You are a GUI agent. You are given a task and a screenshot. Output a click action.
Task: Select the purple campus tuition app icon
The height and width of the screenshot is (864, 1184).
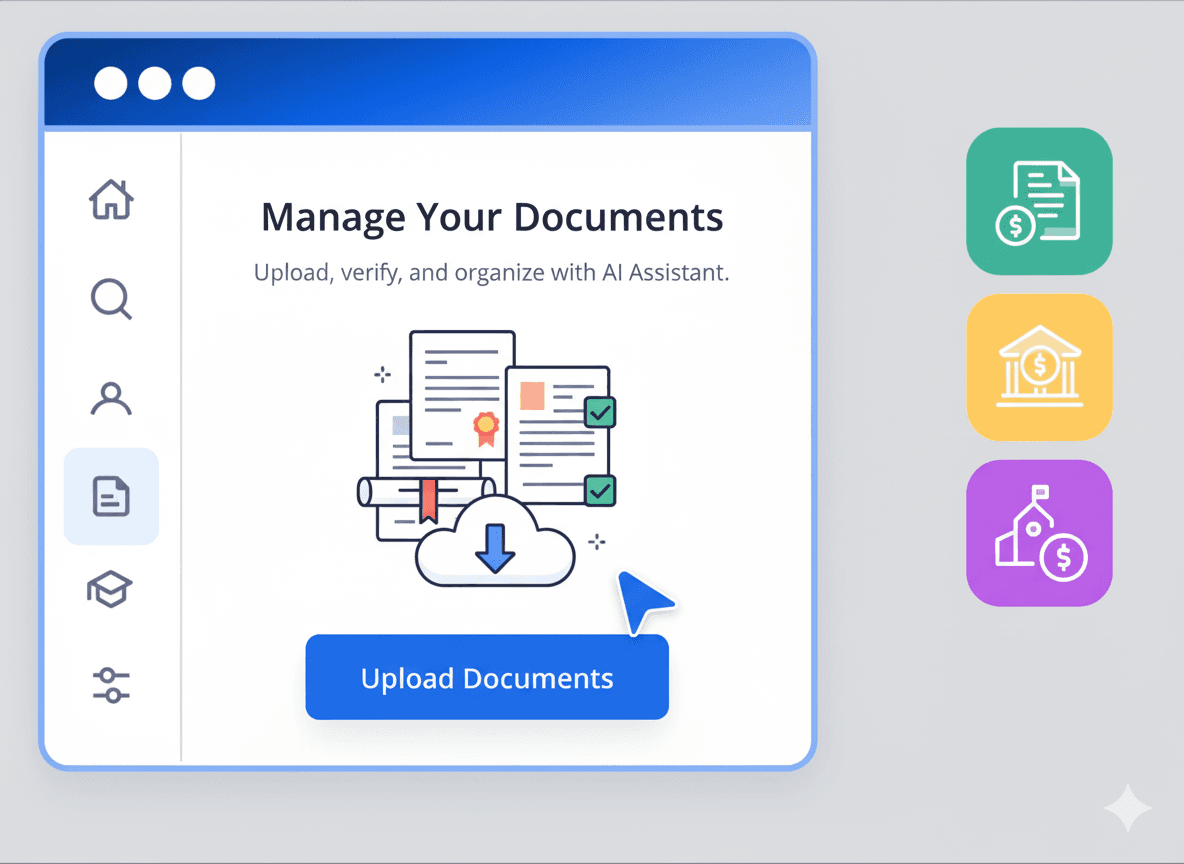pyautogui.click(x=1039, y=532)
